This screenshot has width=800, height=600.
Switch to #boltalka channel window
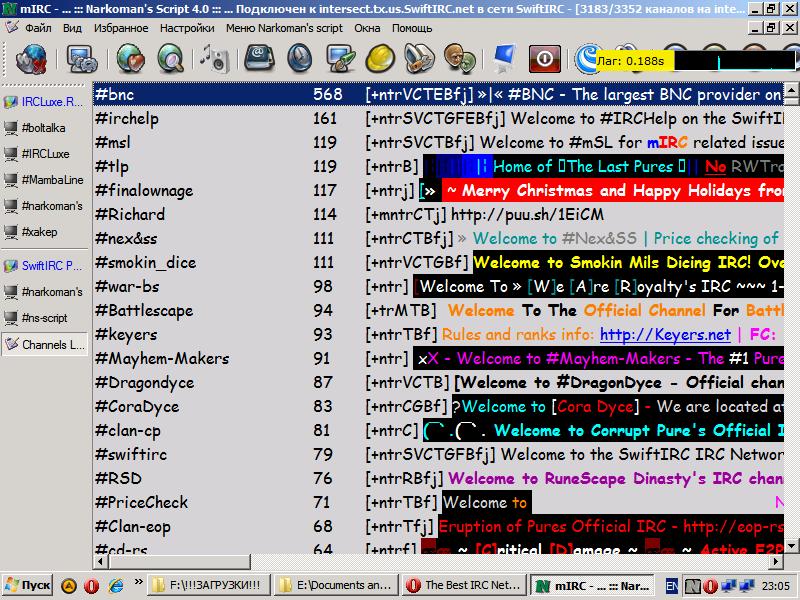44,128
